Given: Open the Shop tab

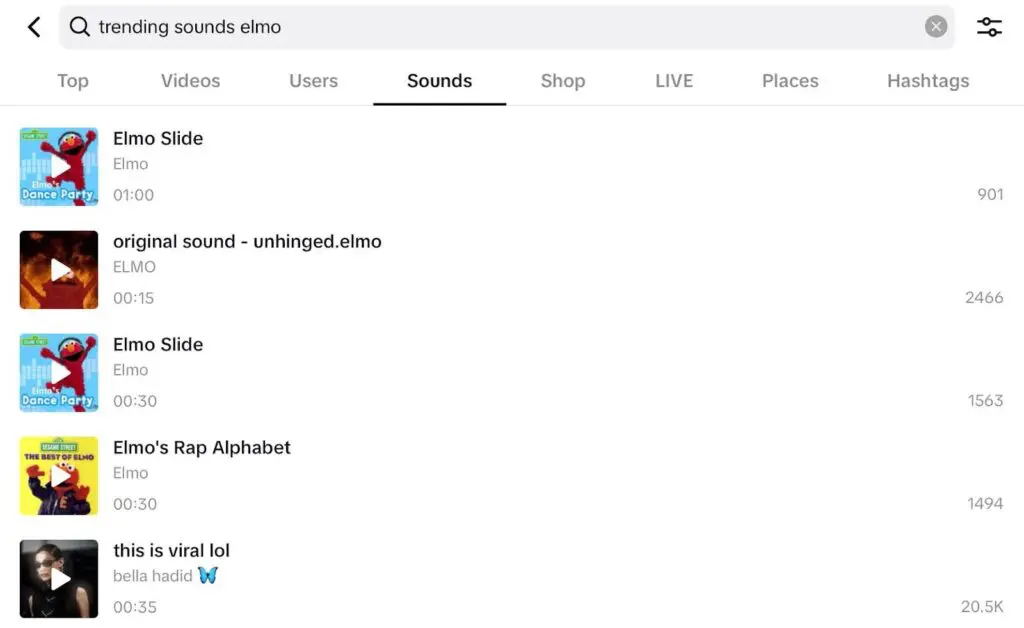Looking at the screenshot, I should (x=562, y=81).
